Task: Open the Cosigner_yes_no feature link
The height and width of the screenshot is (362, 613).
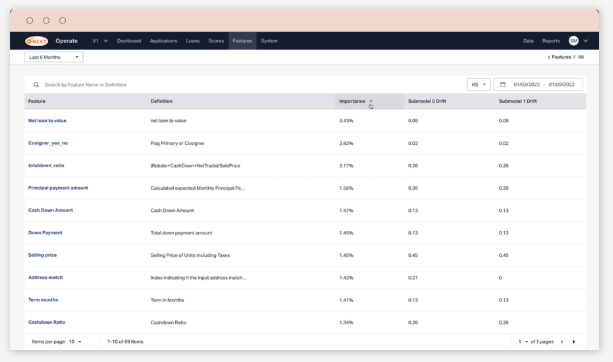Action: (48, 143)
